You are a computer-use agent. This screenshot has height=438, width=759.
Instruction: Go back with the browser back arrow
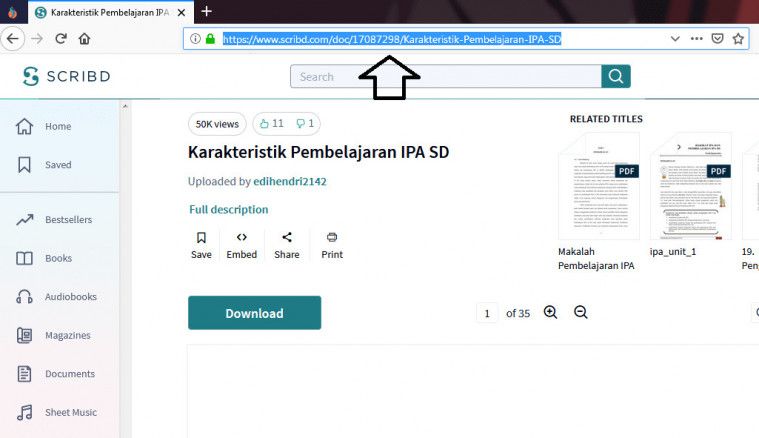tap(13, 39)
